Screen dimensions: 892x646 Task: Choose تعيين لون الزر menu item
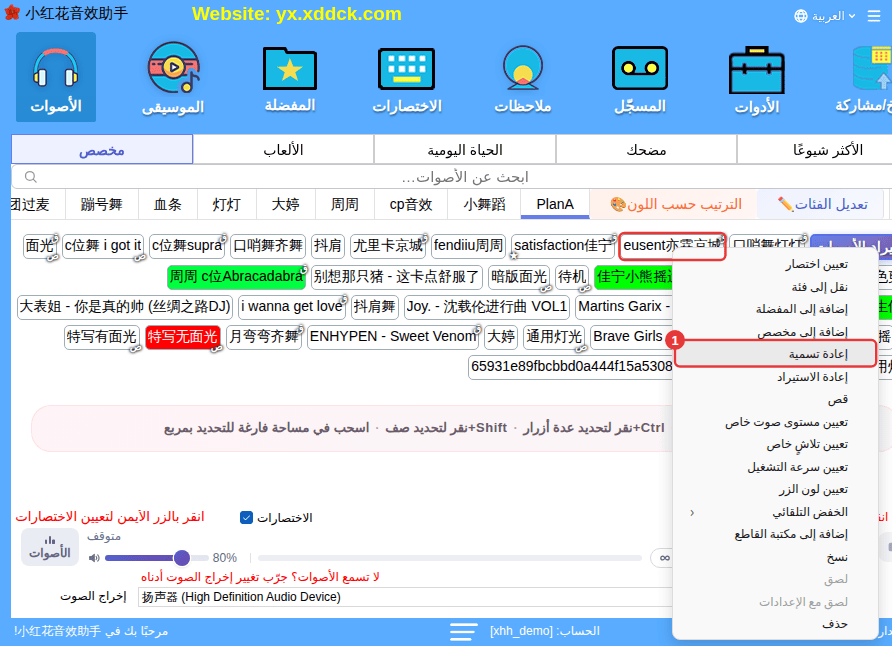[x=774, y=490]
